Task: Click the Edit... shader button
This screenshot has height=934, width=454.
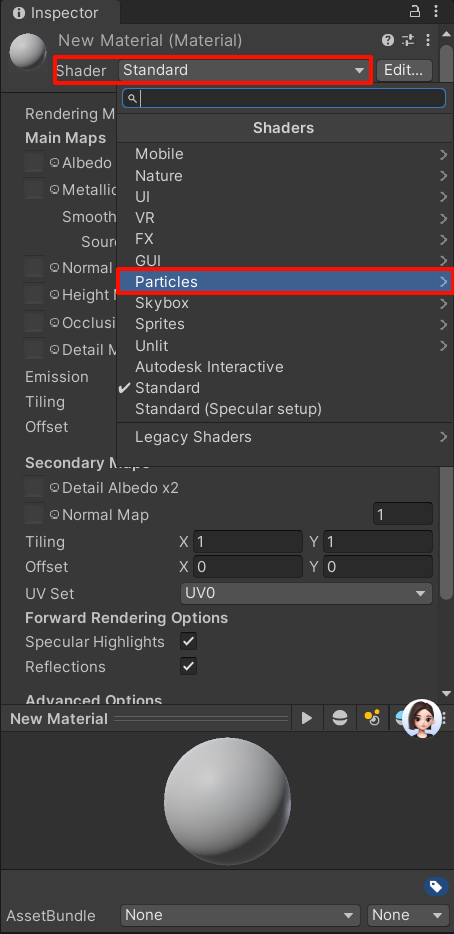Action: [x=404, y=70]
